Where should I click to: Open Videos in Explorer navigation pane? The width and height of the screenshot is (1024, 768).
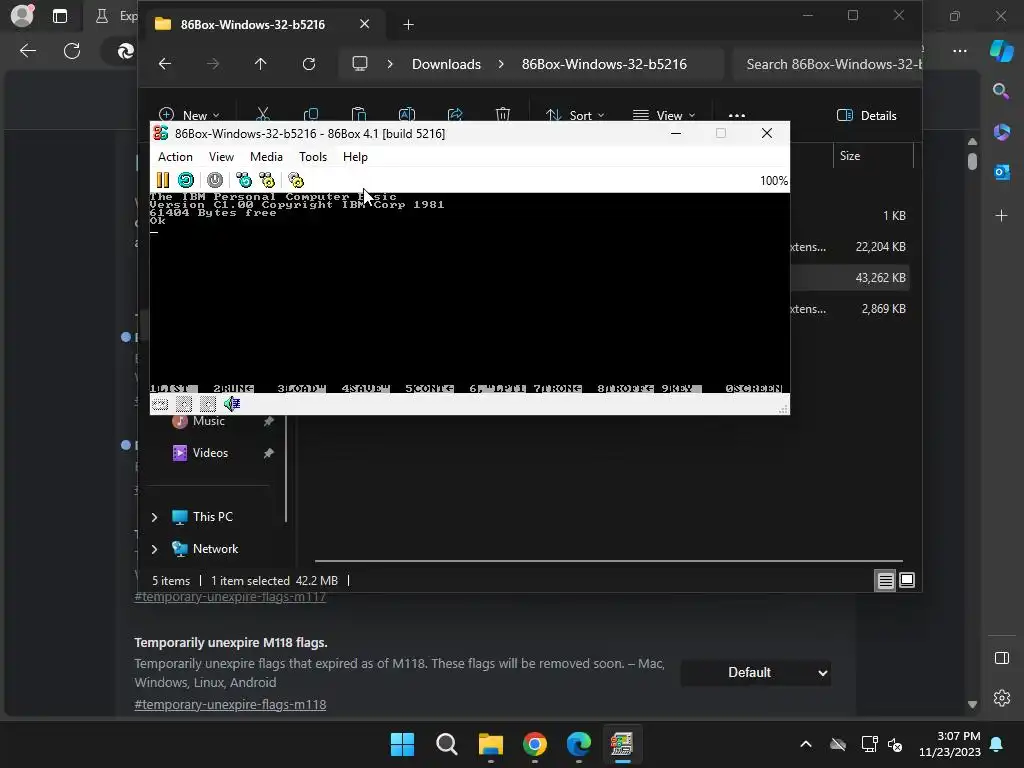click(x=210, y=453)
